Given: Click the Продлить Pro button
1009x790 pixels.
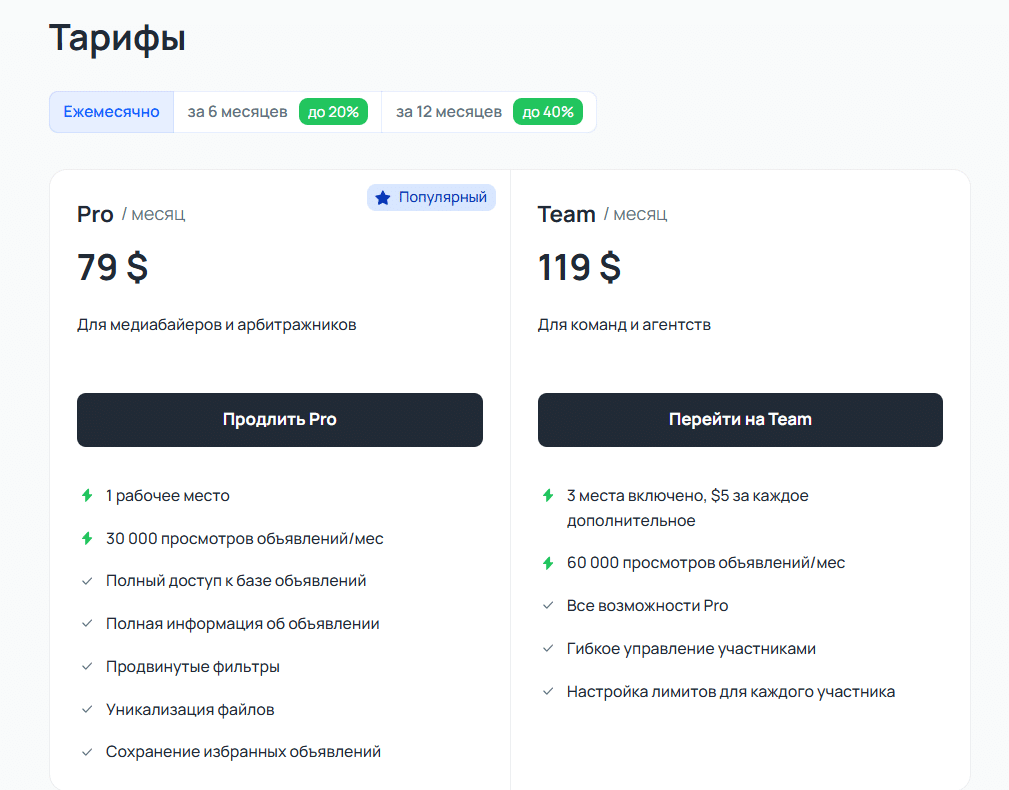Looking at the screenshot, I should [280, 419].
